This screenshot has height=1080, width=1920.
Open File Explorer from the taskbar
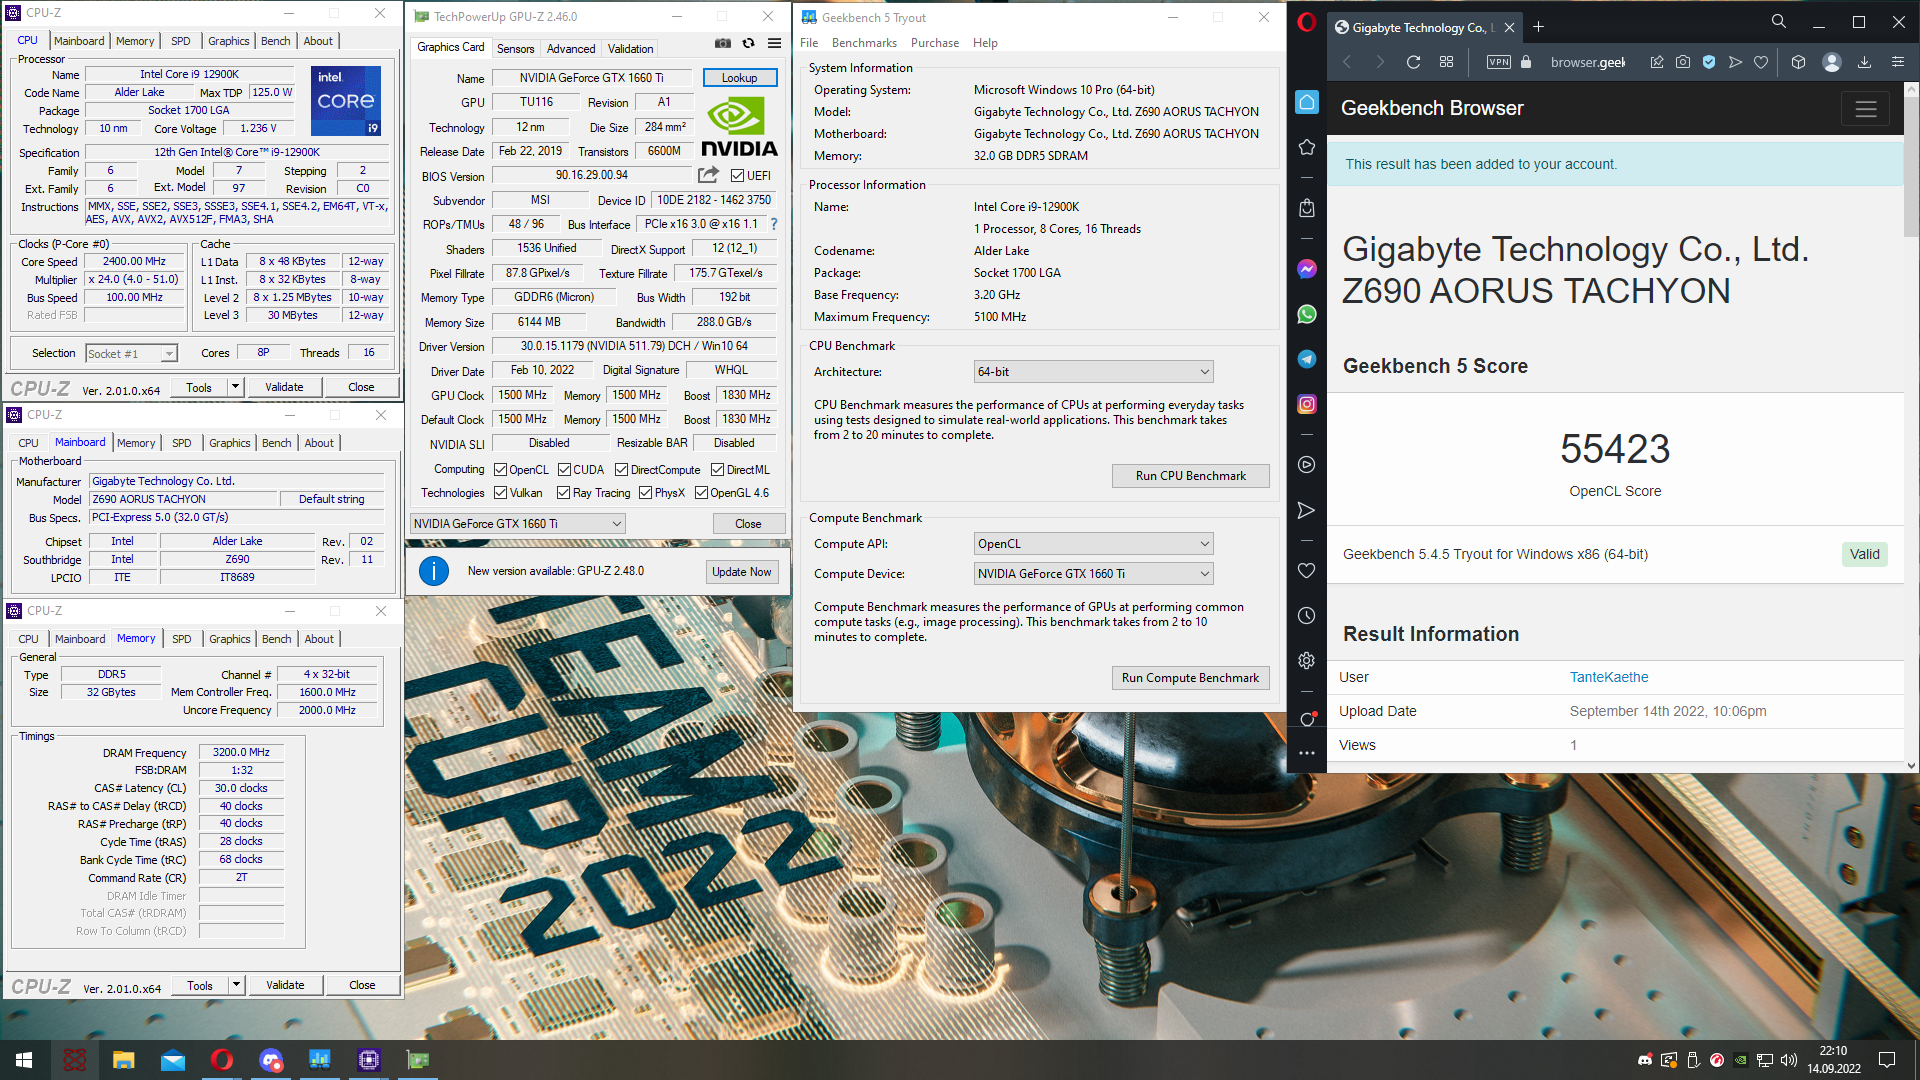pyautogui.click(x=123, y=1060)
